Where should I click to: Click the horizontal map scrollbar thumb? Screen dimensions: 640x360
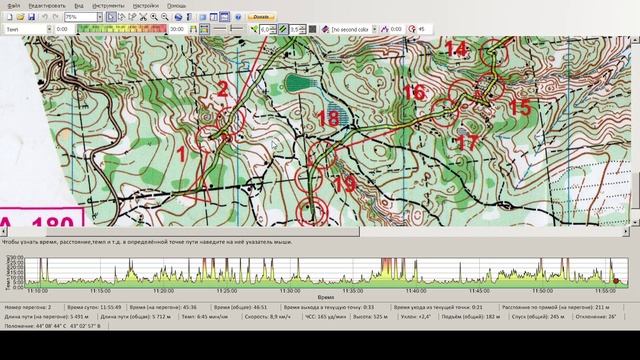click(203, 231)
